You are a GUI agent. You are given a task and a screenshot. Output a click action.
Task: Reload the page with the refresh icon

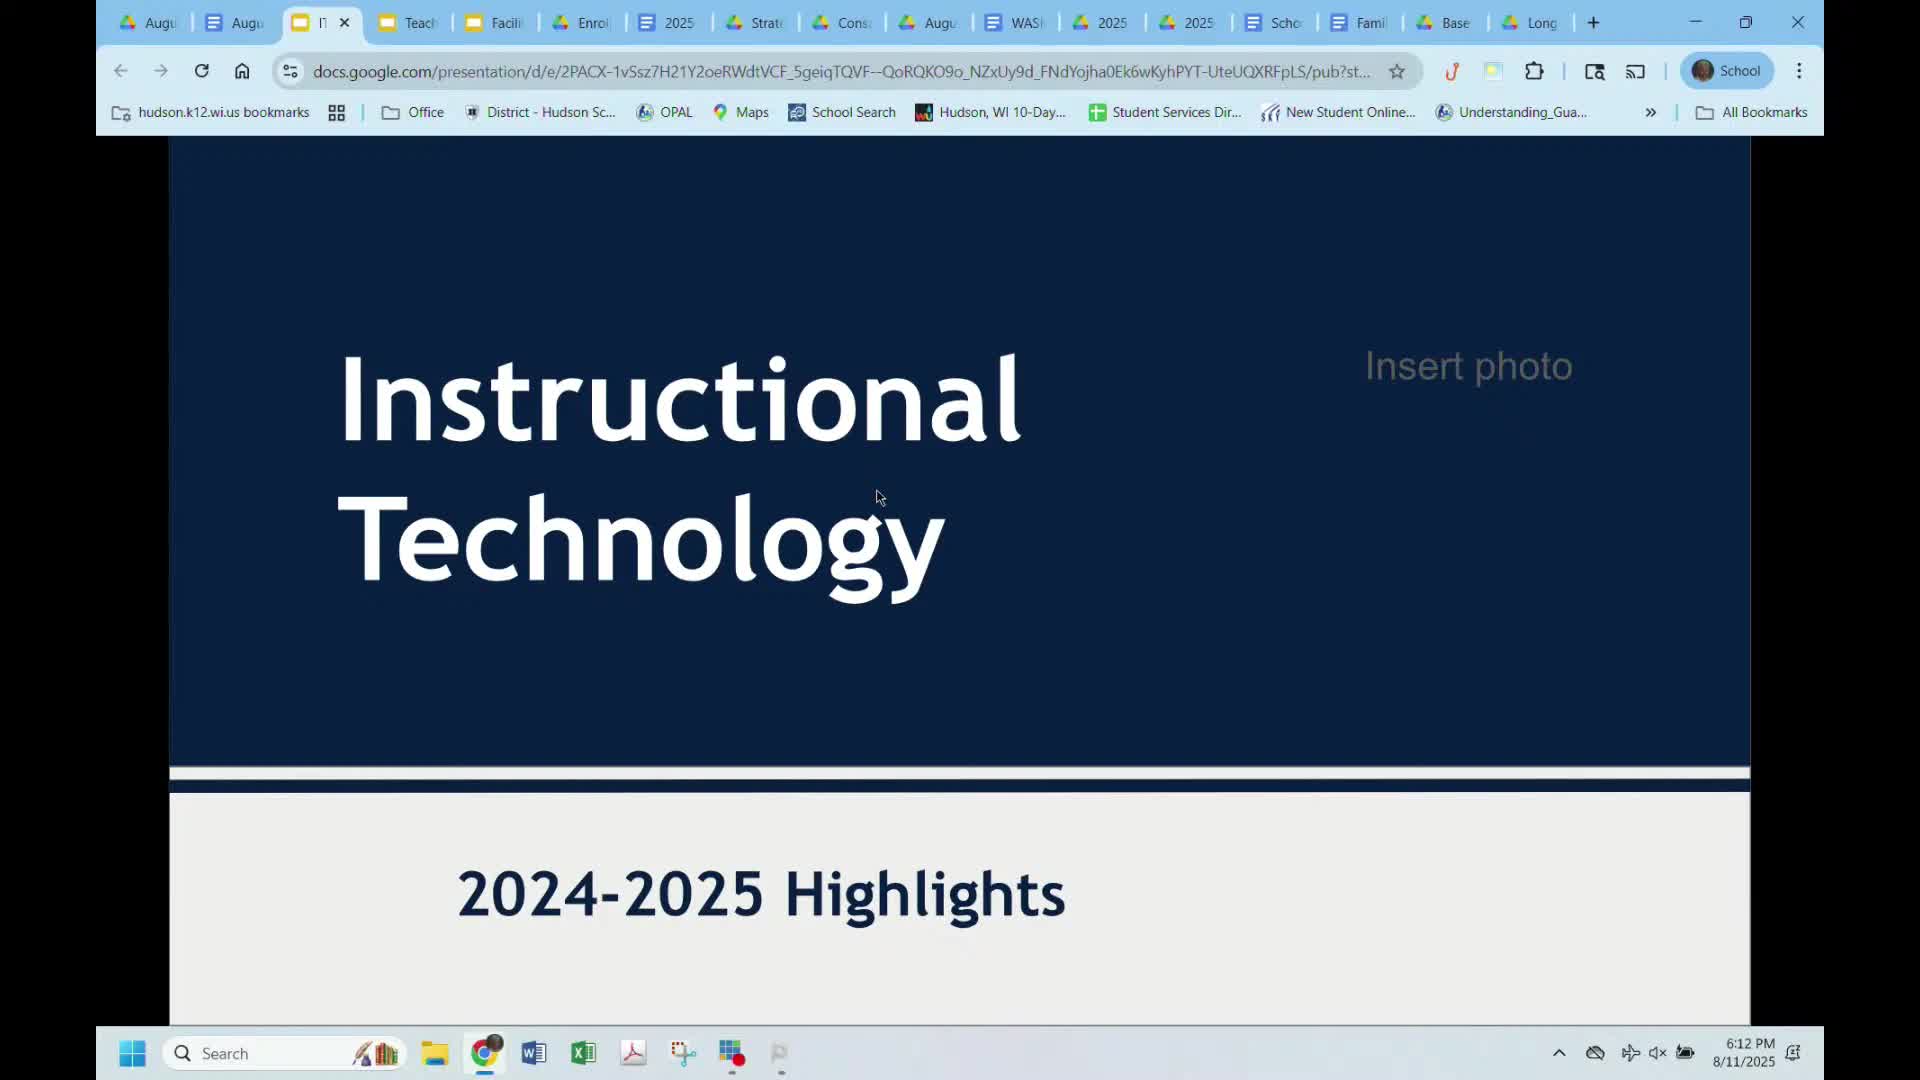pos(201,71)
